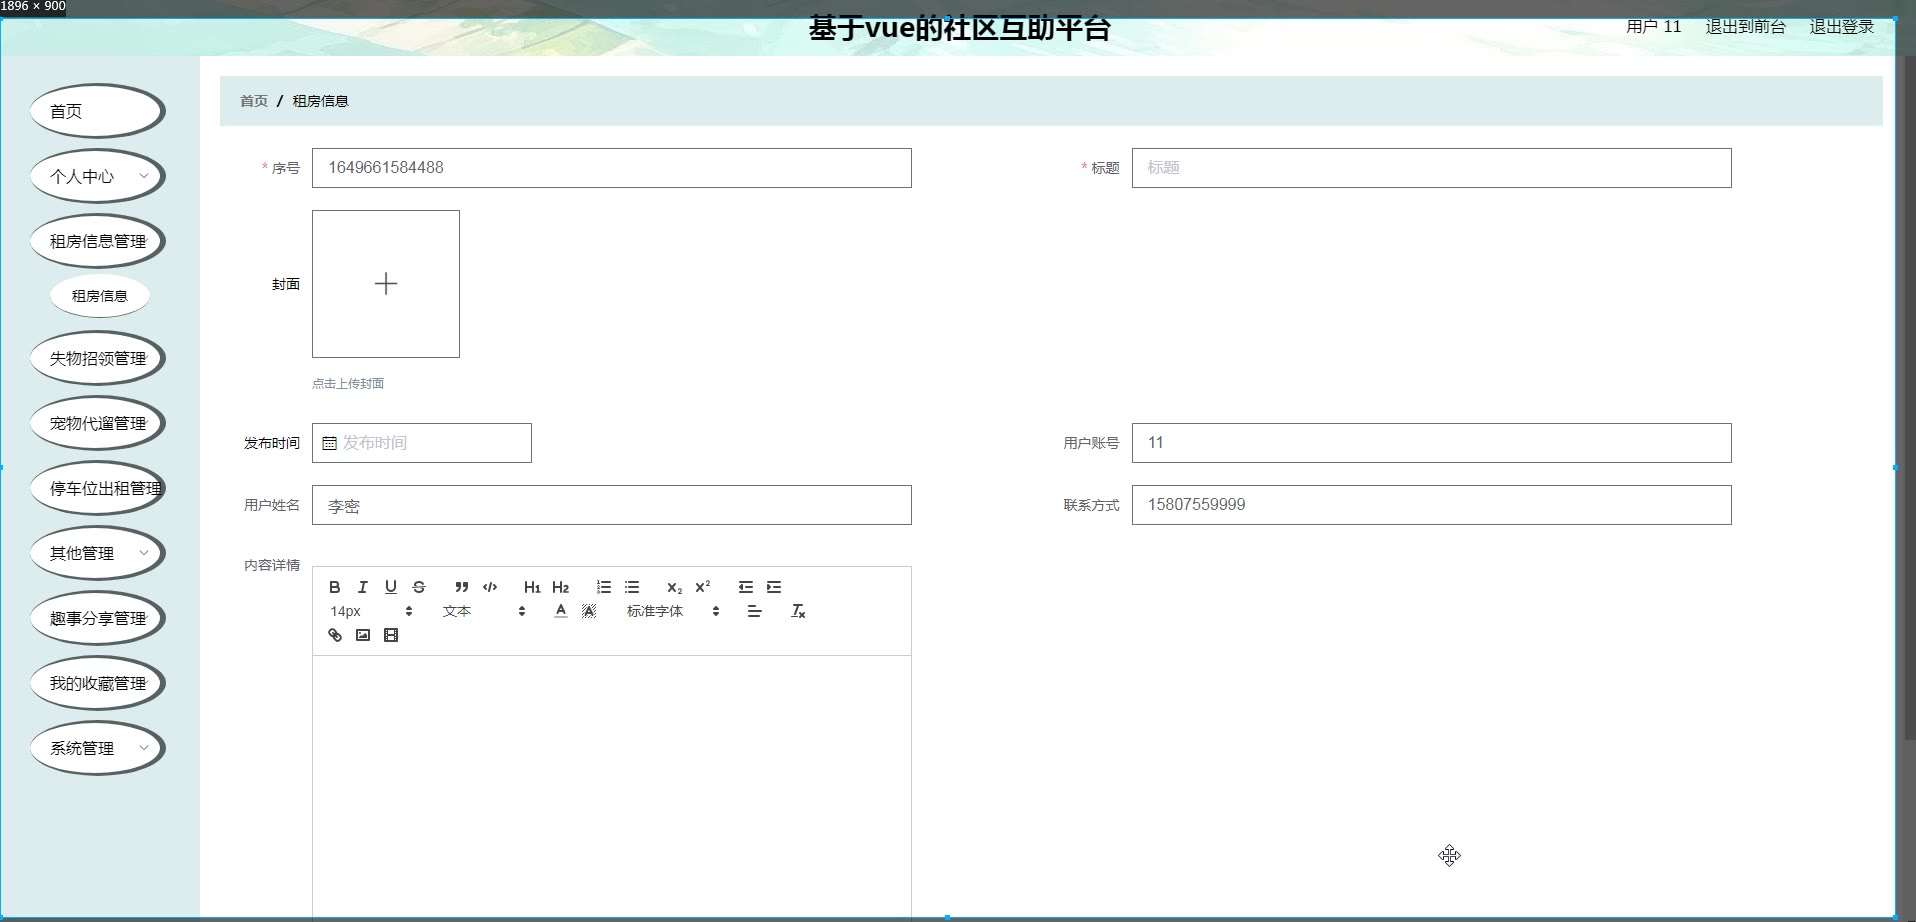The height and width of the screenshot is (922, 1916).
Task: Click the 封面 field label
Action: pyautogui.click(x=286, y=284)
